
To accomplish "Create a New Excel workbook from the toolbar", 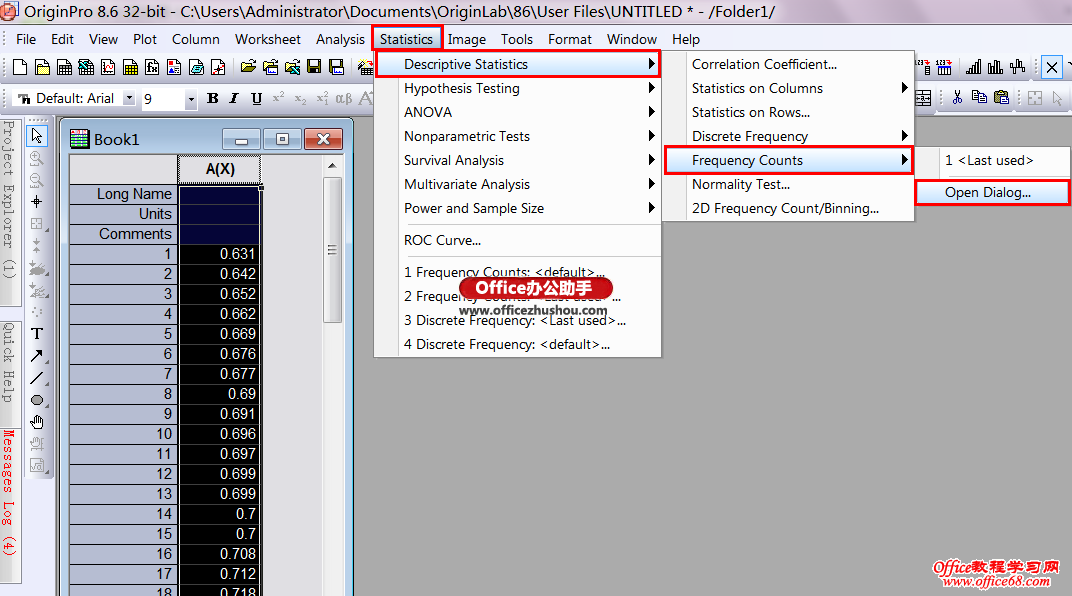I will [x=86, y=67].
